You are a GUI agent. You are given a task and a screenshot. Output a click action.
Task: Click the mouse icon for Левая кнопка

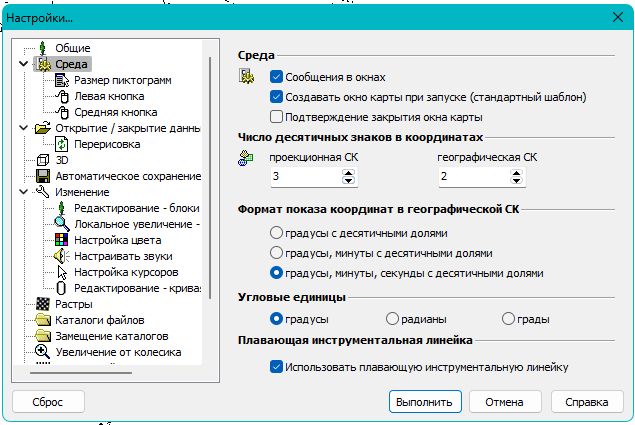click(x=62, y=96)
